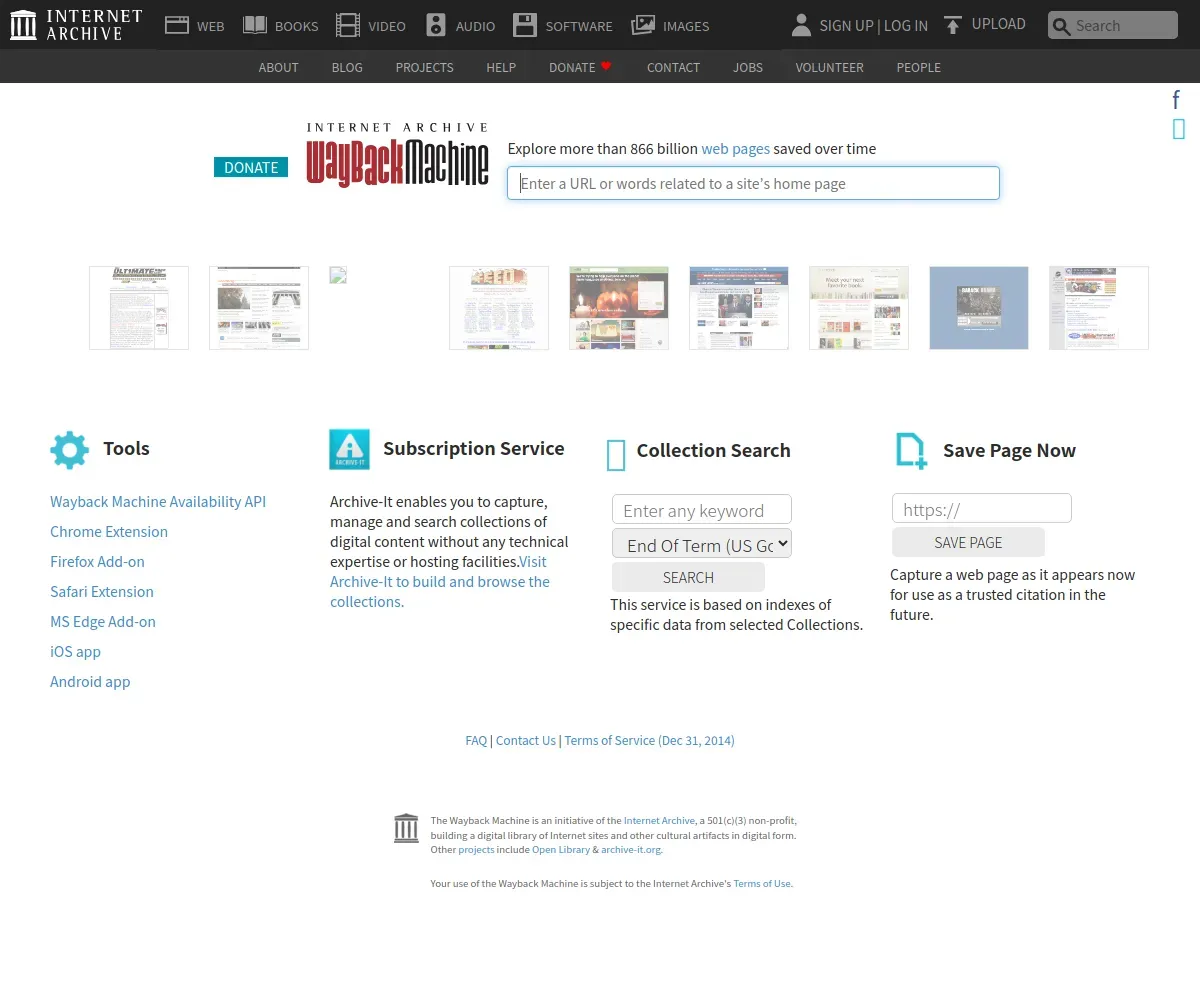Open the Books section icon
1200x1000 pixels.
[x=255, y=25]
